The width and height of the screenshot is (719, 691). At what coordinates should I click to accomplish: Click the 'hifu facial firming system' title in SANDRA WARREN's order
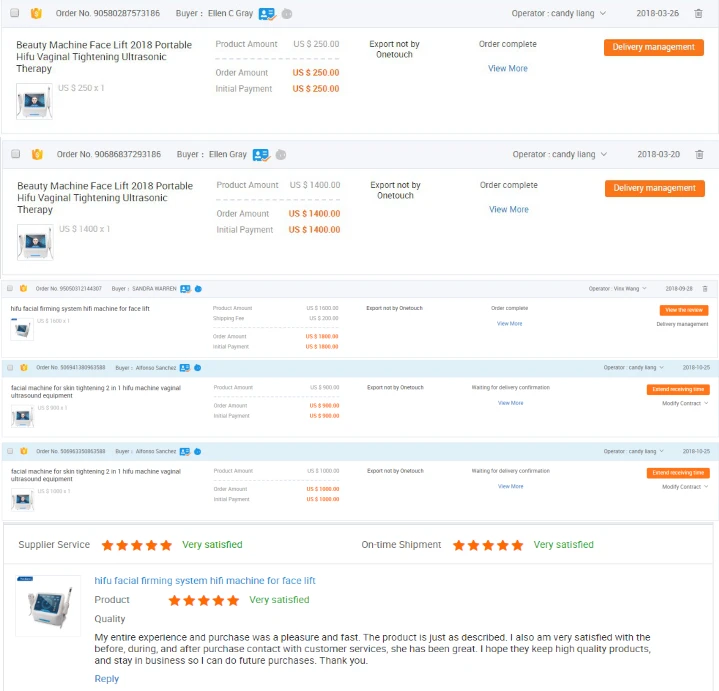[x=80, y=309]
